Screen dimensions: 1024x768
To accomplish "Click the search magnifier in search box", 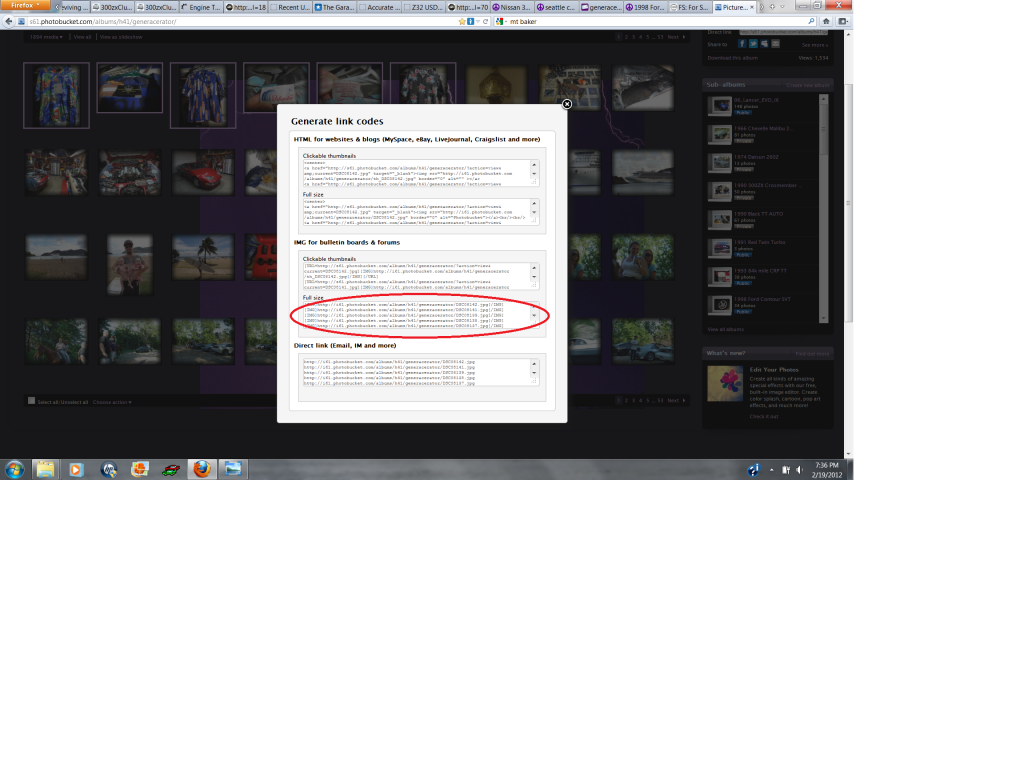I will 811,22.
